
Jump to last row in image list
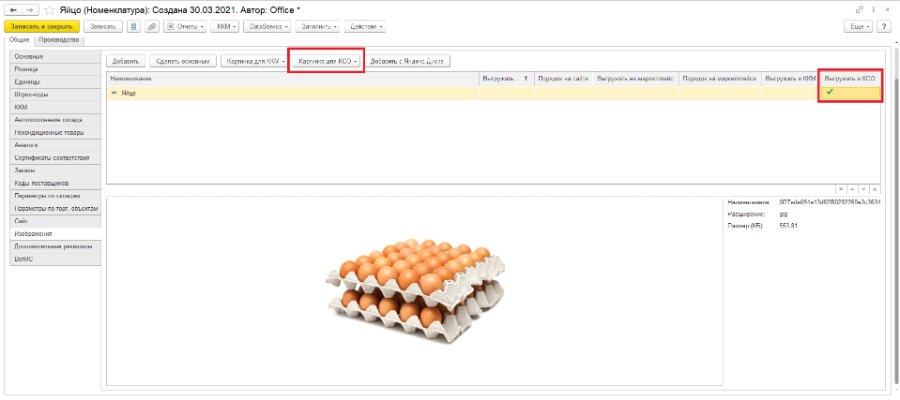(875, 189)
